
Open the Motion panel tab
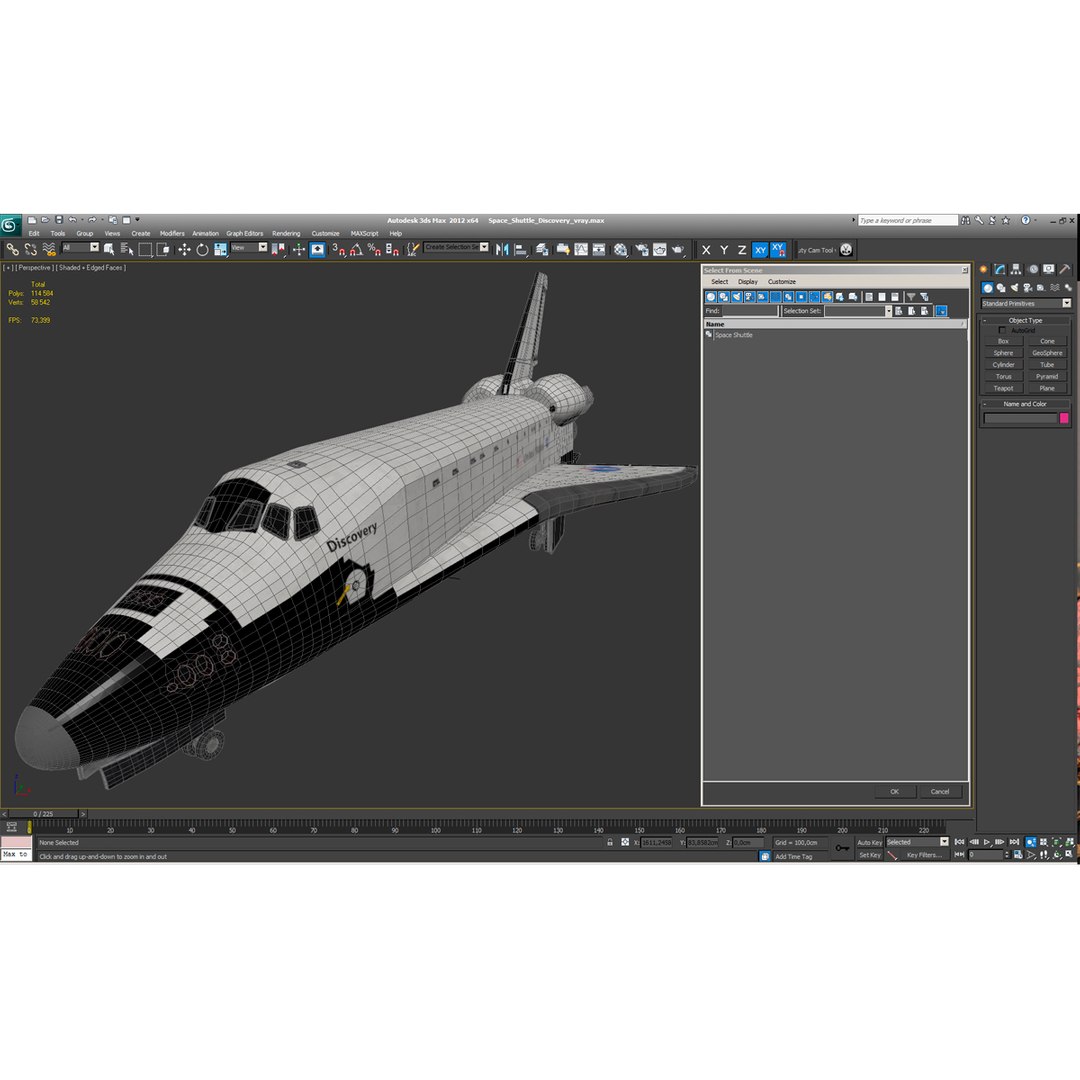coord(1032,269)
